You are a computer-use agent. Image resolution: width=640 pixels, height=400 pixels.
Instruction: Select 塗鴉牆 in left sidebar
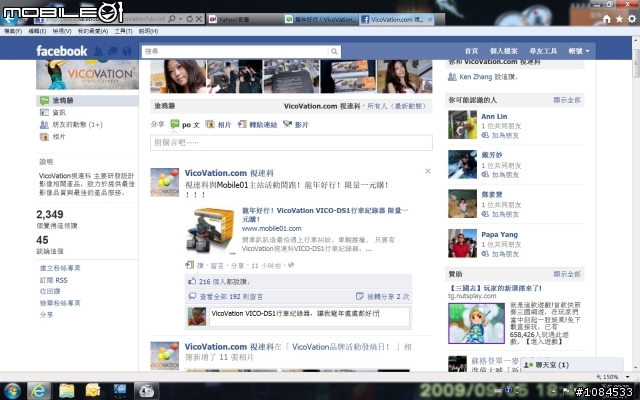coord(87,100)
